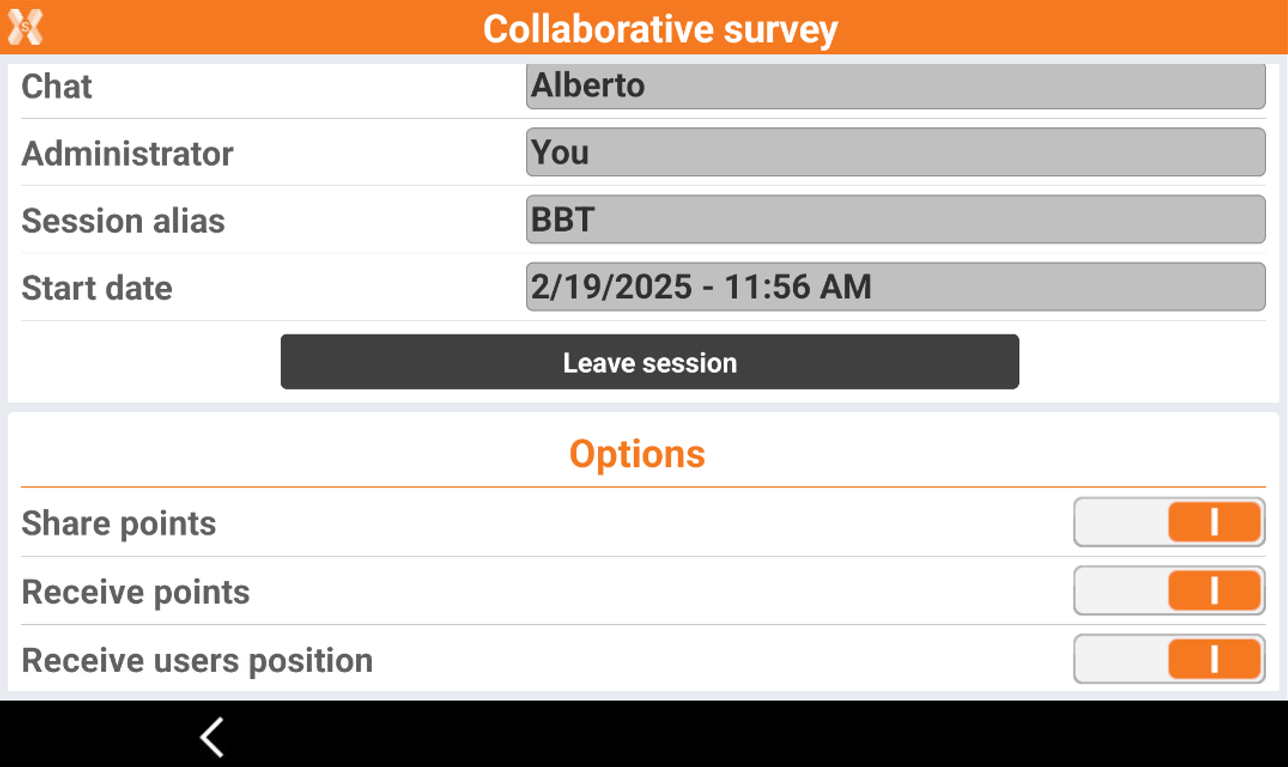Viewport: 1288px width, 767px height.
Task: Click the Receive points label
Action: click(136, 592)
